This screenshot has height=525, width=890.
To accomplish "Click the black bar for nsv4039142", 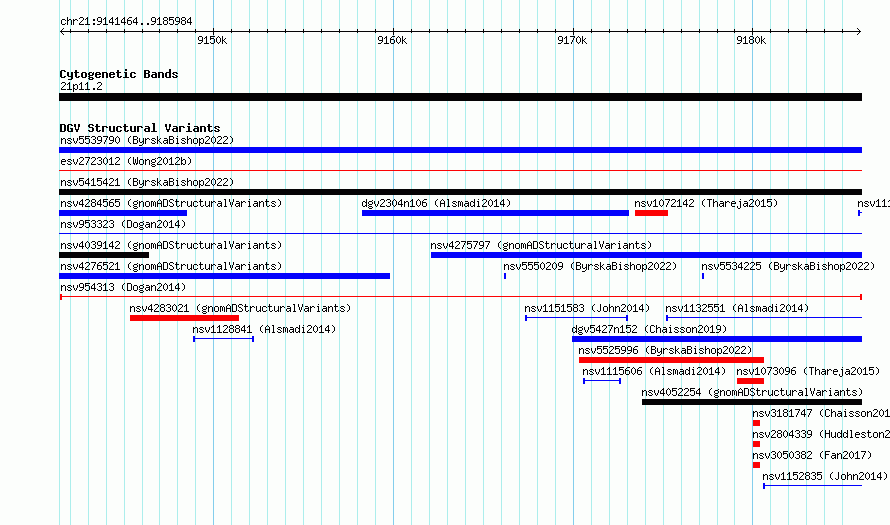I will click(x=104, y=255).
